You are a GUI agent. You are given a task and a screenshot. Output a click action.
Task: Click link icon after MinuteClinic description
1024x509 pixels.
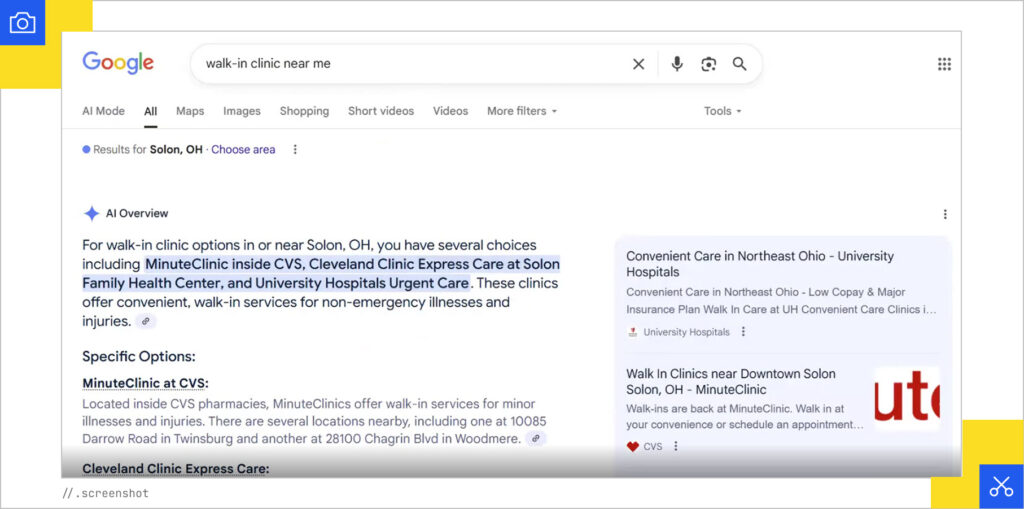[536, 439]
